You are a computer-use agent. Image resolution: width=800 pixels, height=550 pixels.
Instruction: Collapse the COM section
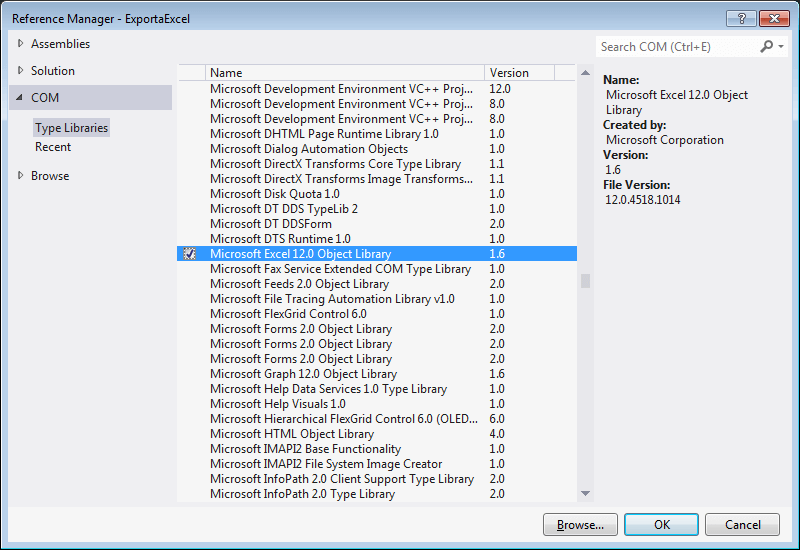point(19,97)
